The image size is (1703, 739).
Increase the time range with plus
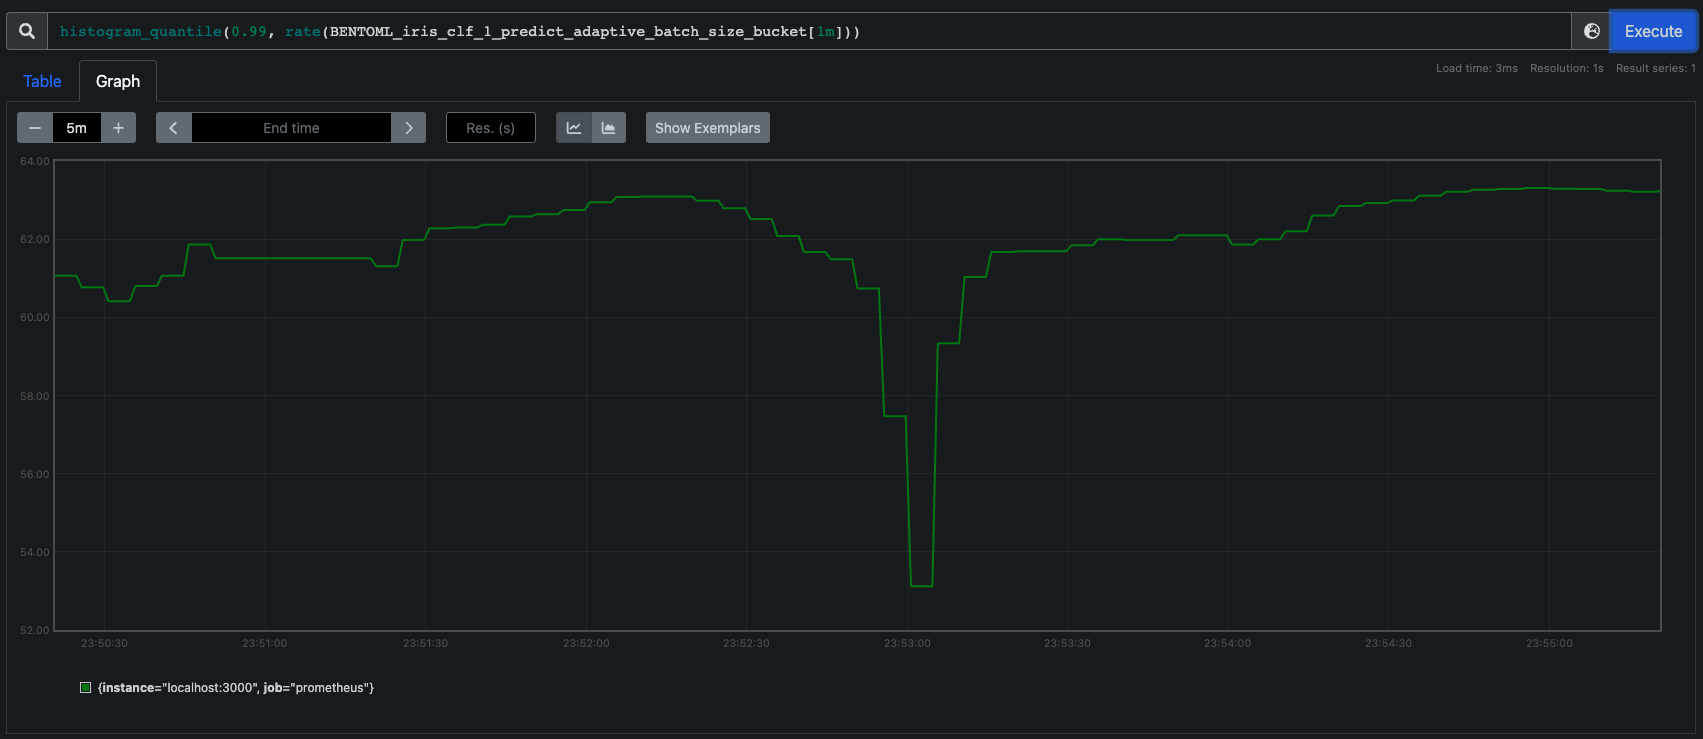click(118, 128)
